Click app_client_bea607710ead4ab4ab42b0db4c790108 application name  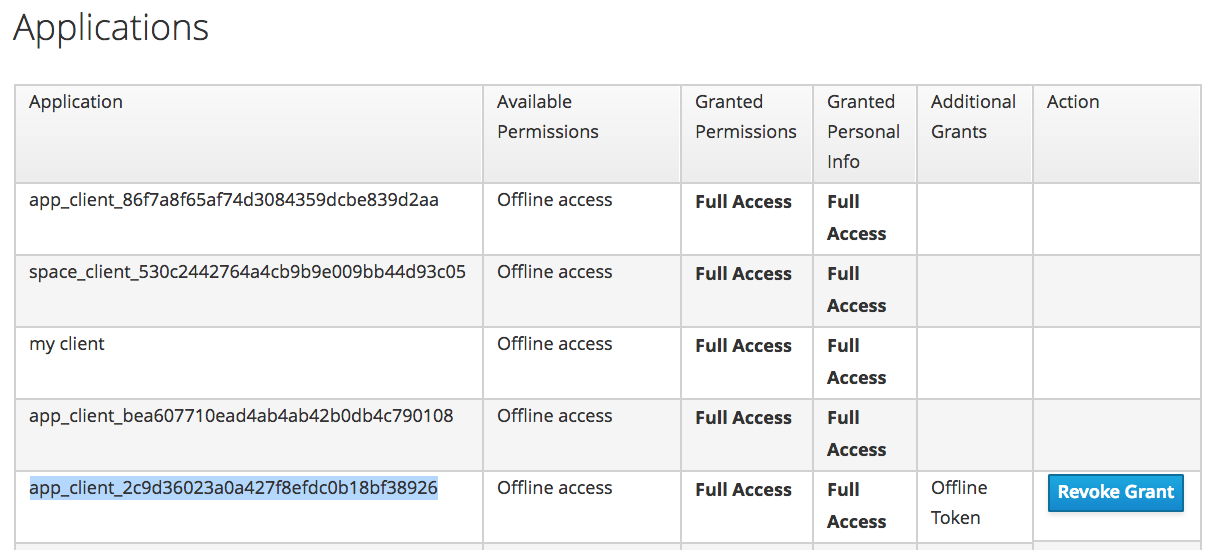point(241,416)
